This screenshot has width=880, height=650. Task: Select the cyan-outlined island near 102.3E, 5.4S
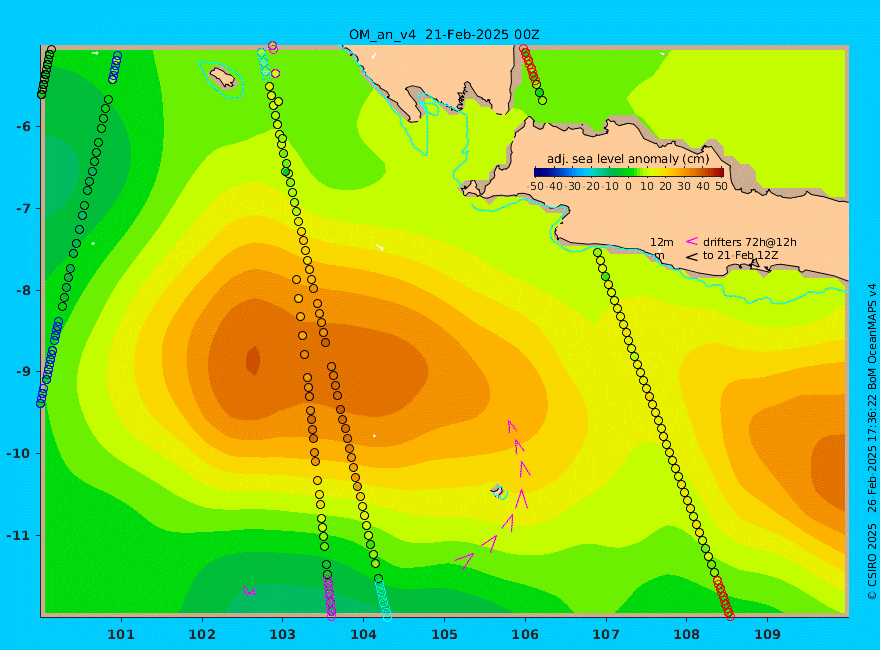click(222, 78)
